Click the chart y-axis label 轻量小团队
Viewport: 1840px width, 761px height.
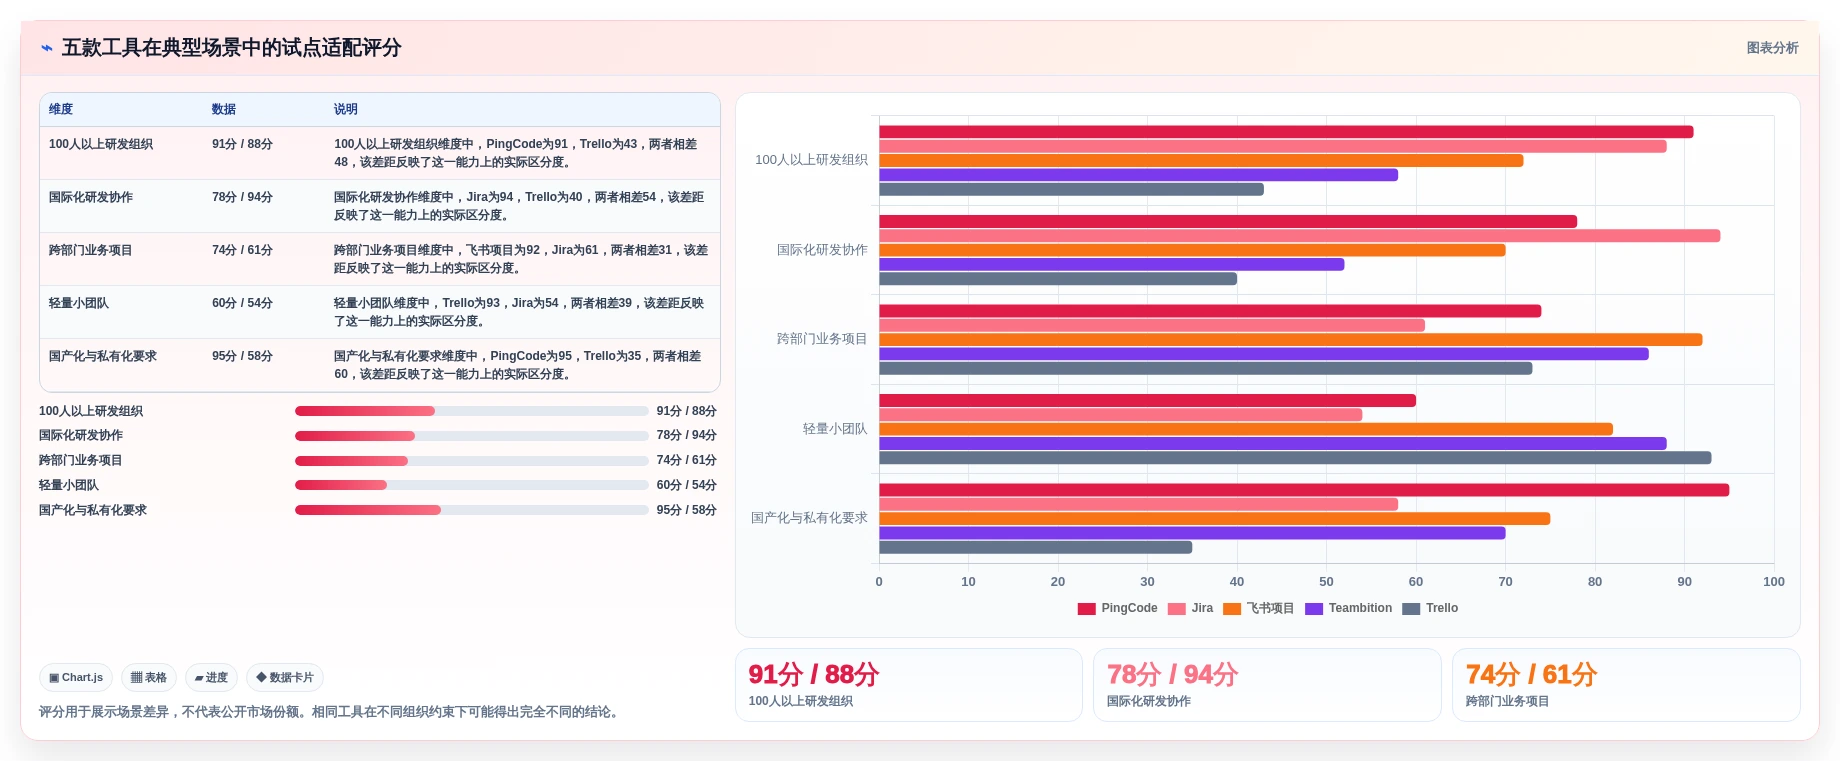(835, 429)
